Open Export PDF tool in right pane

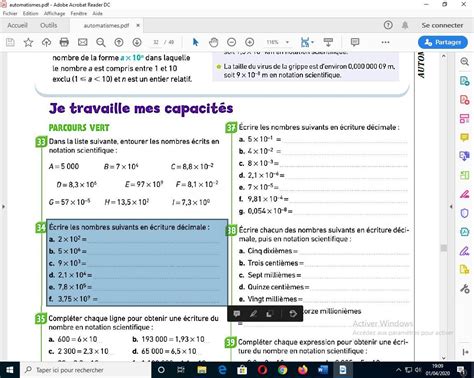[464, 81]
